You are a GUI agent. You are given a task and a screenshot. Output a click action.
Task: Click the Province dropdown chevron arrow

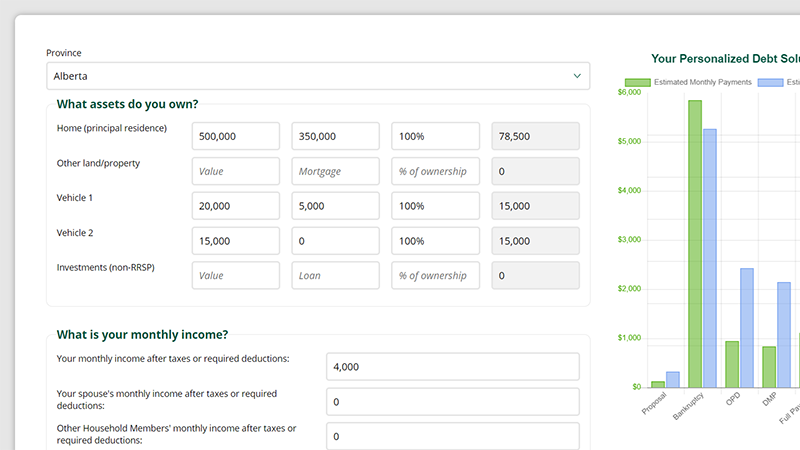coord(577,76)
